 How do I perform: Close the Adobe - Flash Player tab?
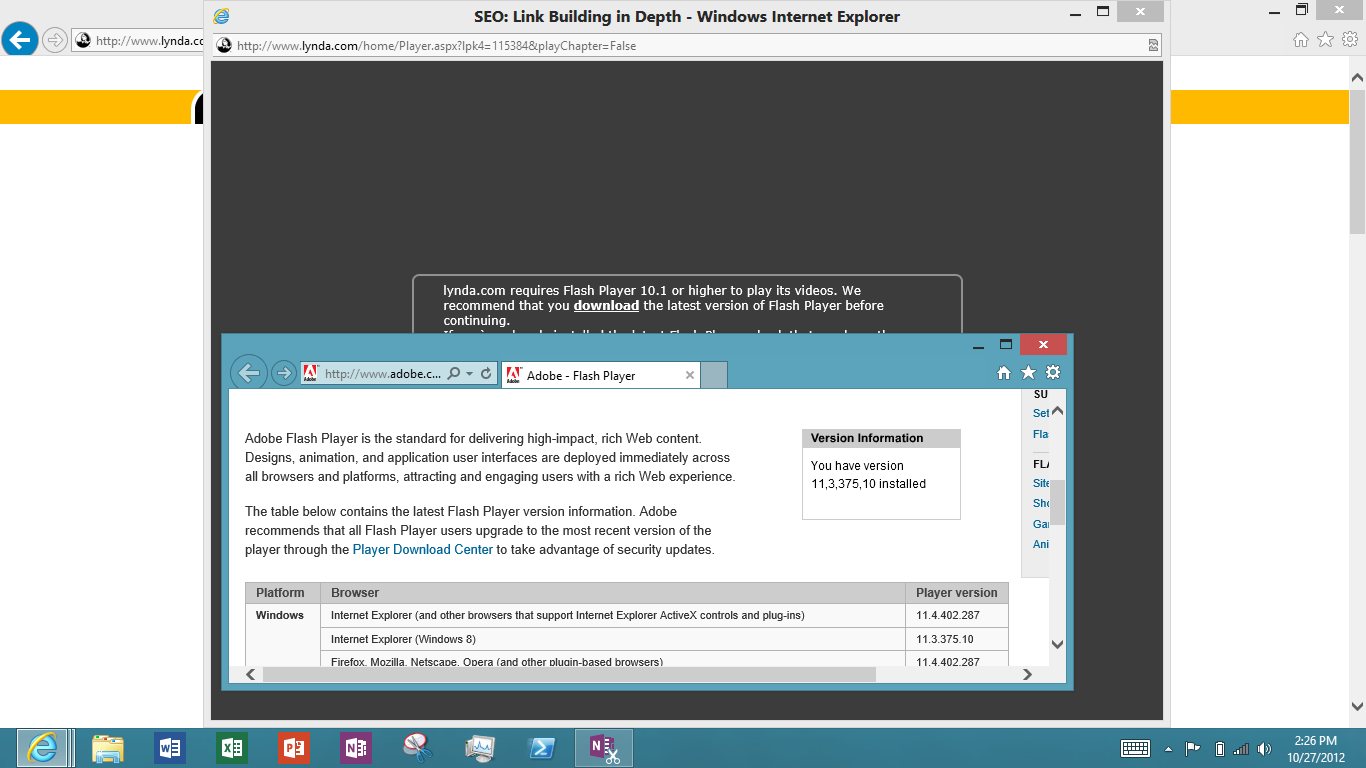[689, 375]
